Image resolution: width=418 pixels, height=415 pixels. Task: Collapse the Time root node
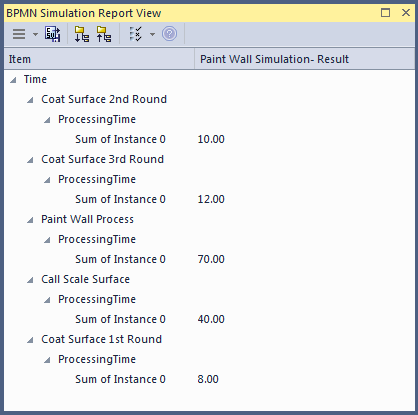(13, 80)
